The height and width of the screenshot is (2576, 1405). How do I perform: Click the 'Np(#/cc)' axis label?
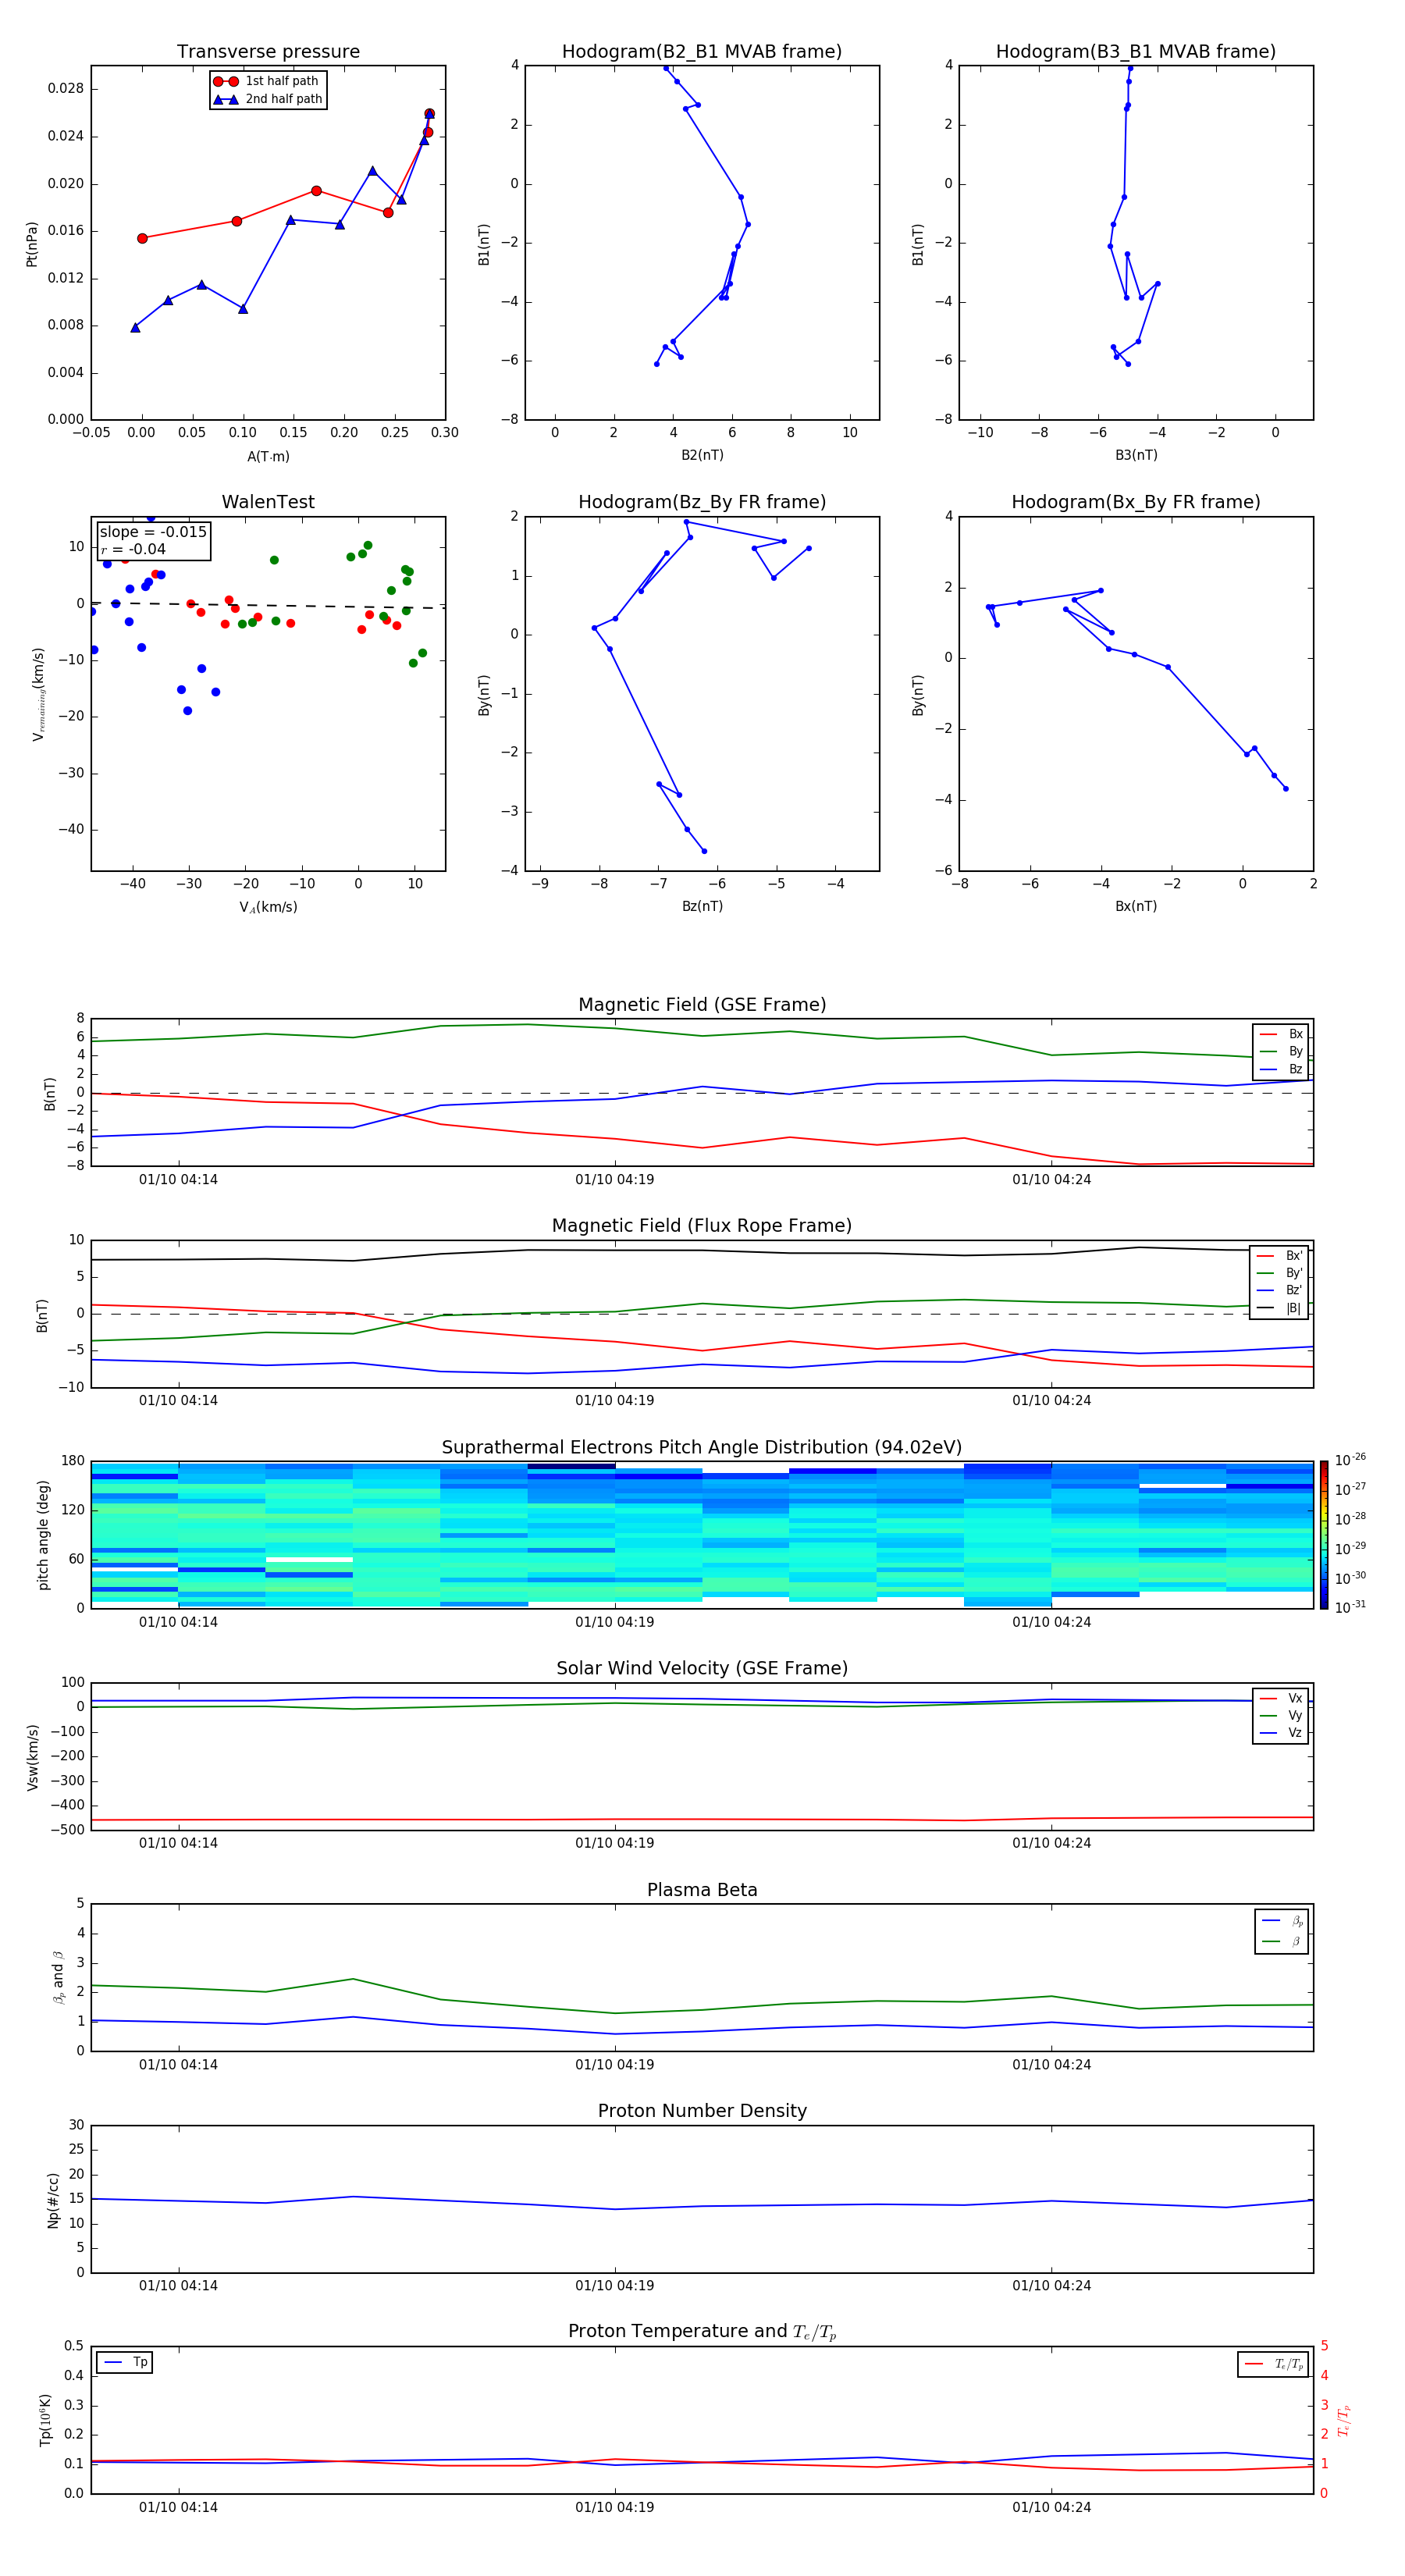(x=53, y=2200)
